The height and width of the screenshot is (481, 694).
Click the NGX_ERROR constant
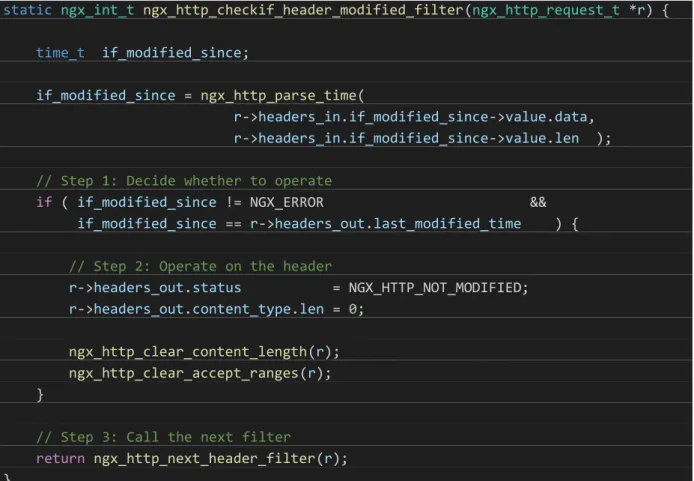(x=287, y=203)
